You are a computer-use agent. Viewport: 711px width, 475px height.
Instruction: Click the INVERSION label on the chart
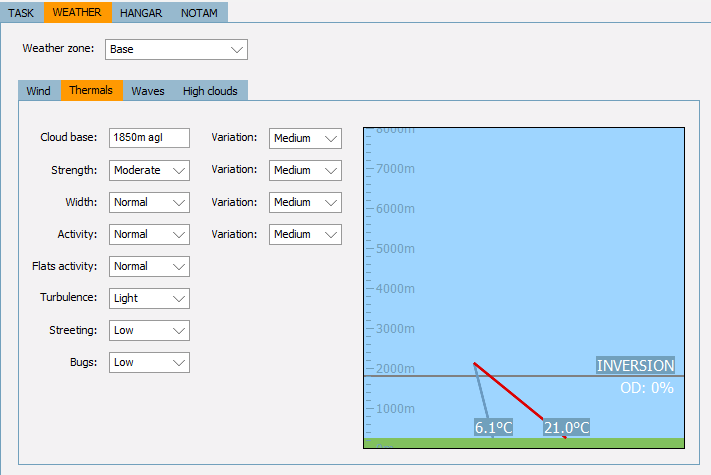pyautogui.click(x=635, y=366)
